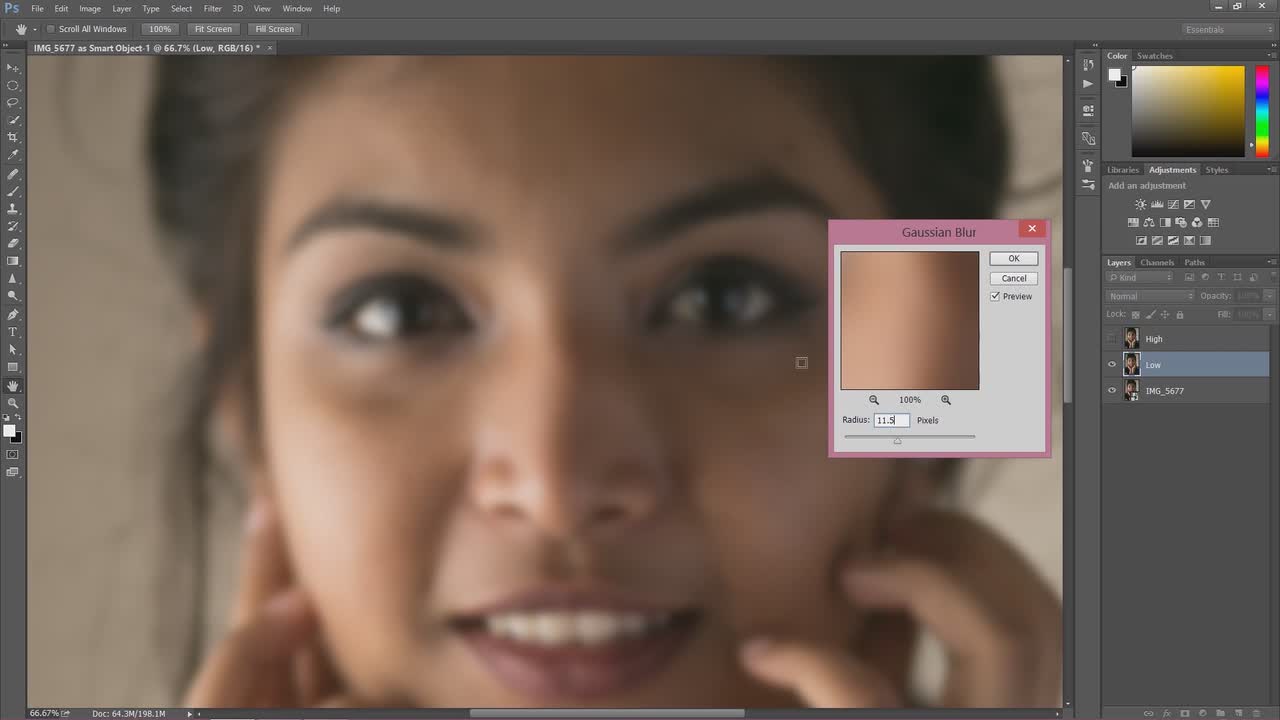Select the Horizontal Type tool
The height and width of the screenshot is (720, 1280).
(x=13, y=332)
